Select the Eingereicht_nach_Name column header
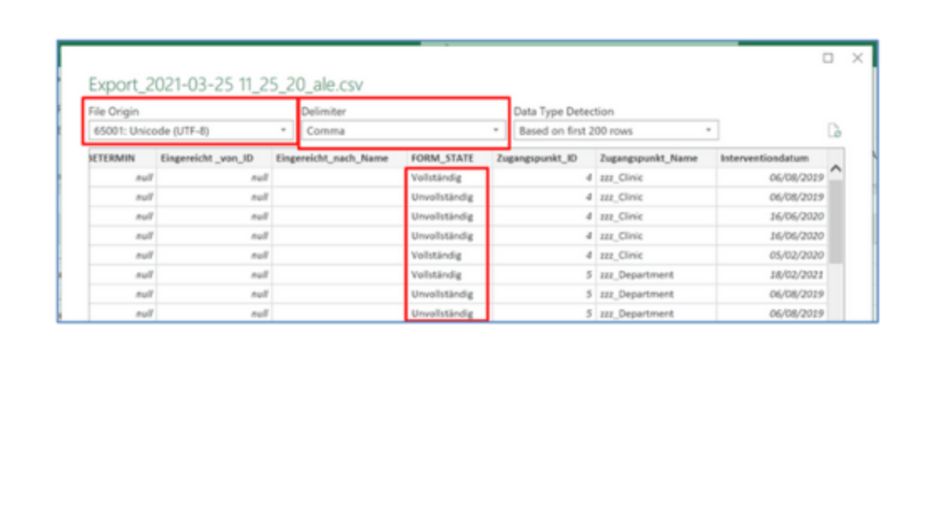This screenshot has height=527, width=936. click(x=331, y=158)
